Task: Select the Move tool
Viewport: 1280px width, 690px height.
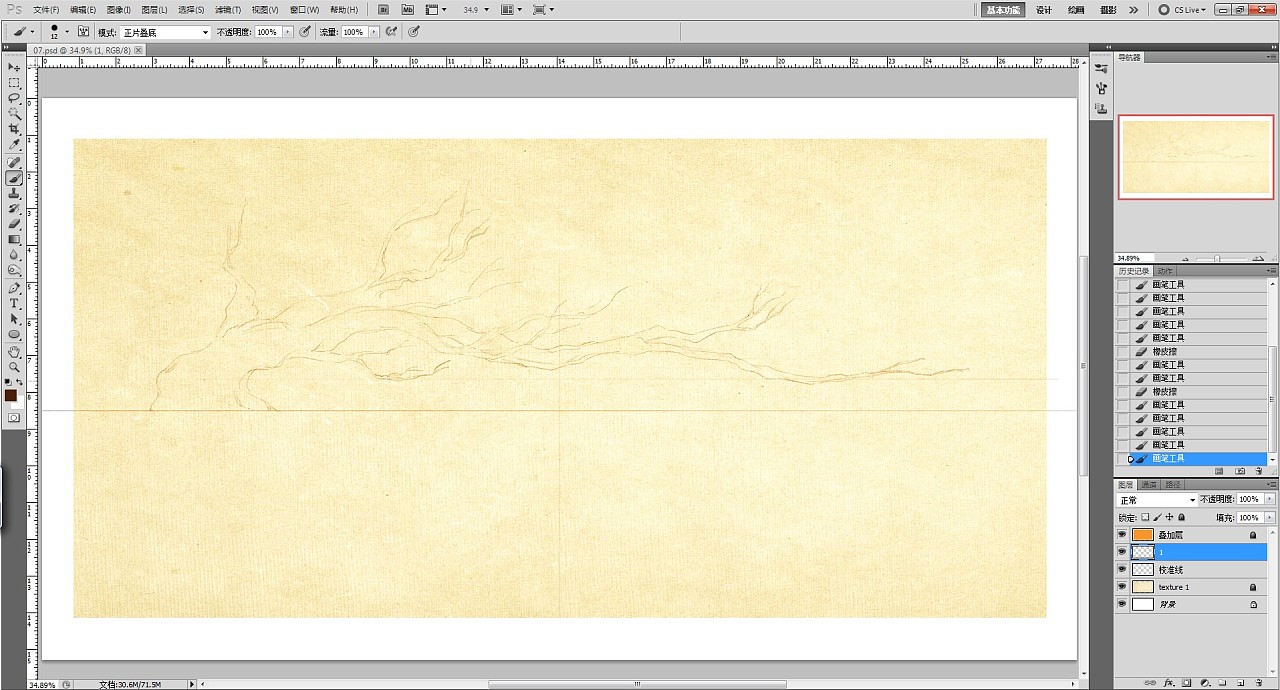Action: coord(14,67)
